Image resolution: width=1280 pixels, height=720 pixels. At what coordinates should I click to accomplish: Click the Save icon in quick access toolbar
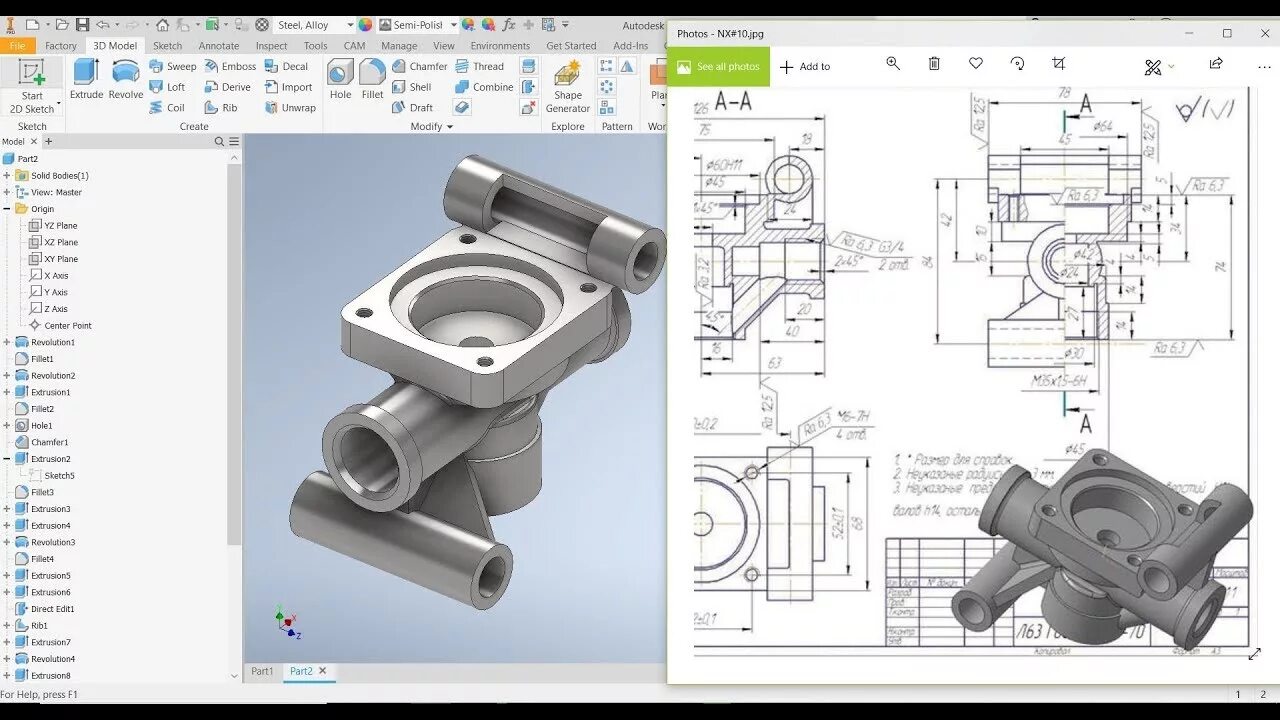pyautogui.click(x=82, y=25)
